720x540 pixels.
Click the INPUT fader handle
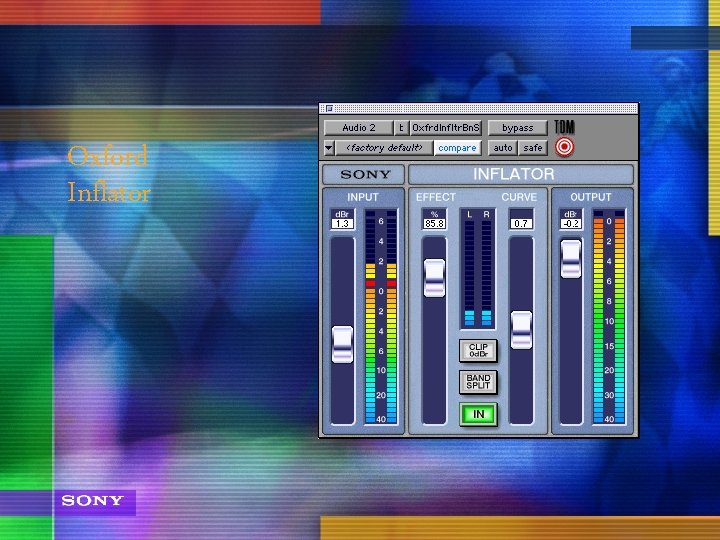click(343, 344)
